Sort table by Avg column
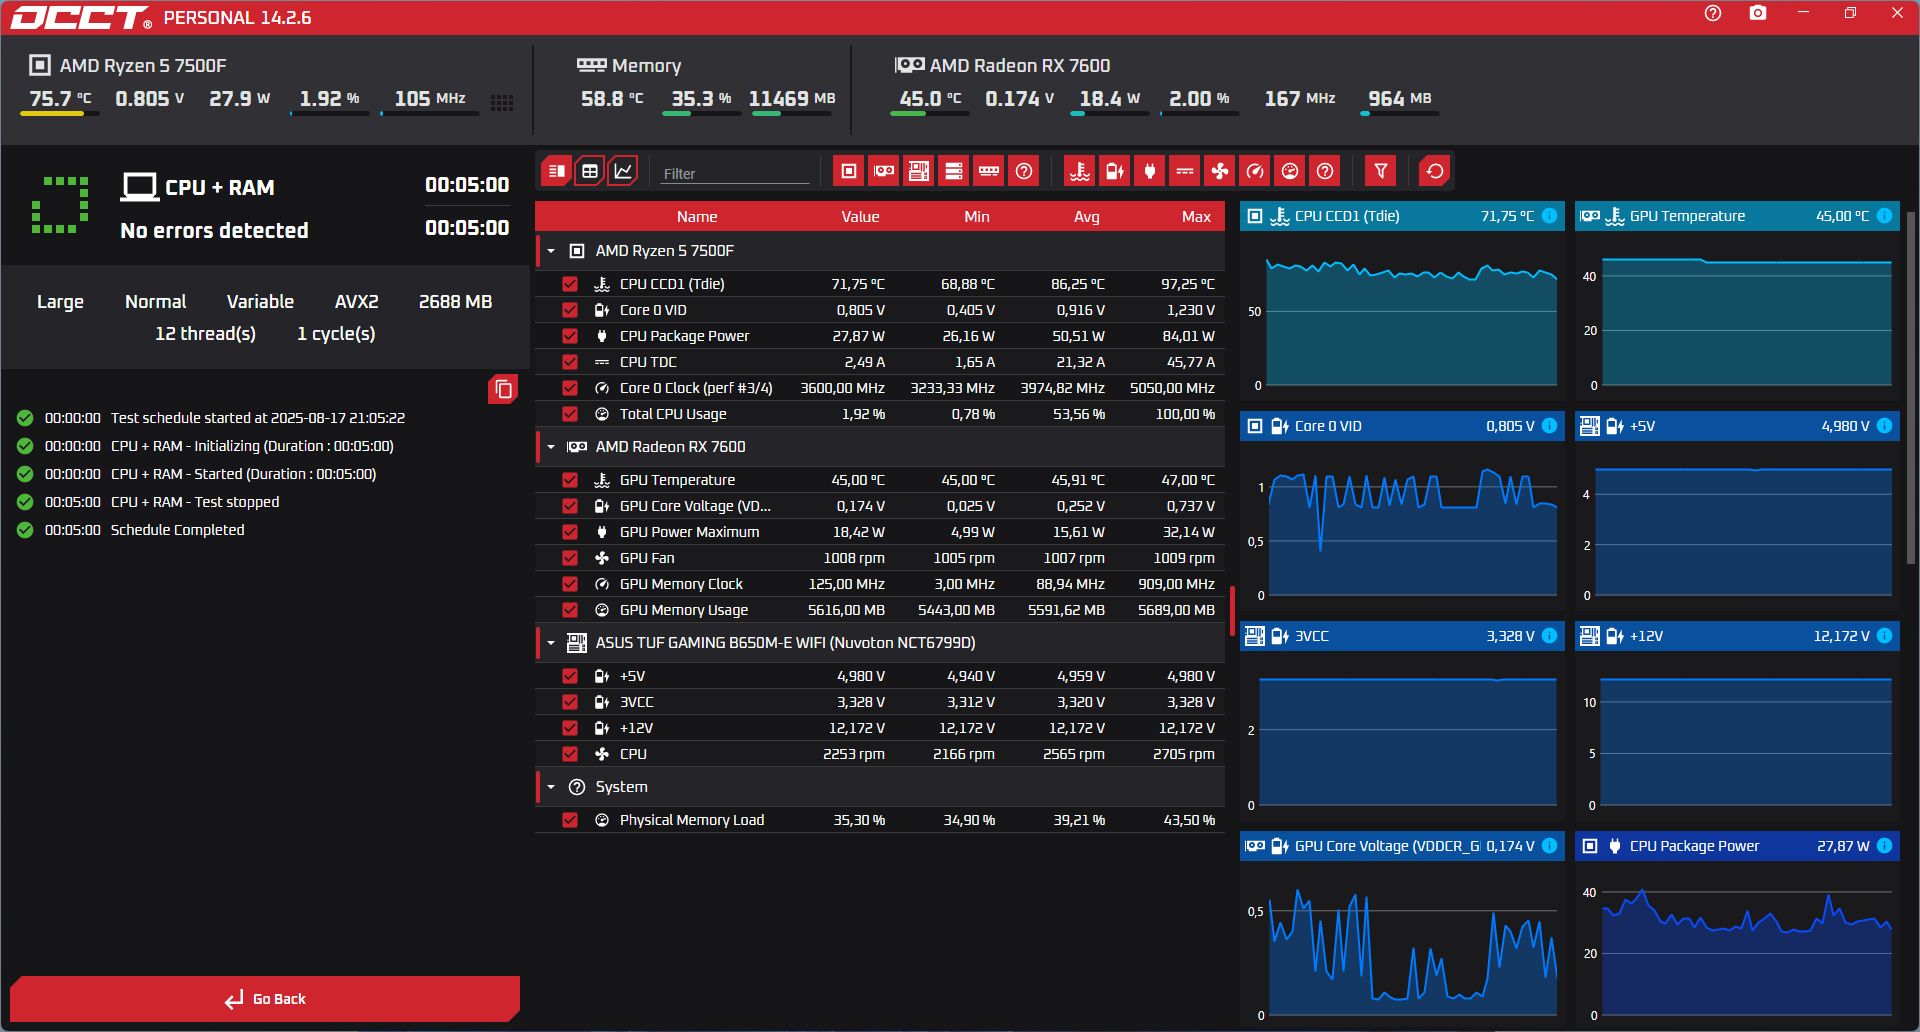 [1087, 217]
